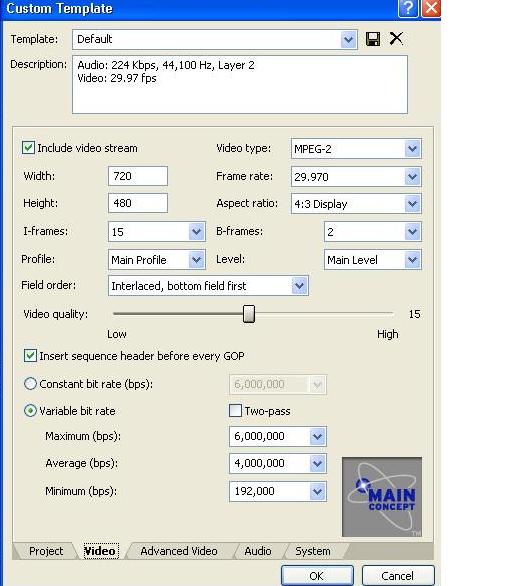Click into the Width input field

tap(138, 176)
